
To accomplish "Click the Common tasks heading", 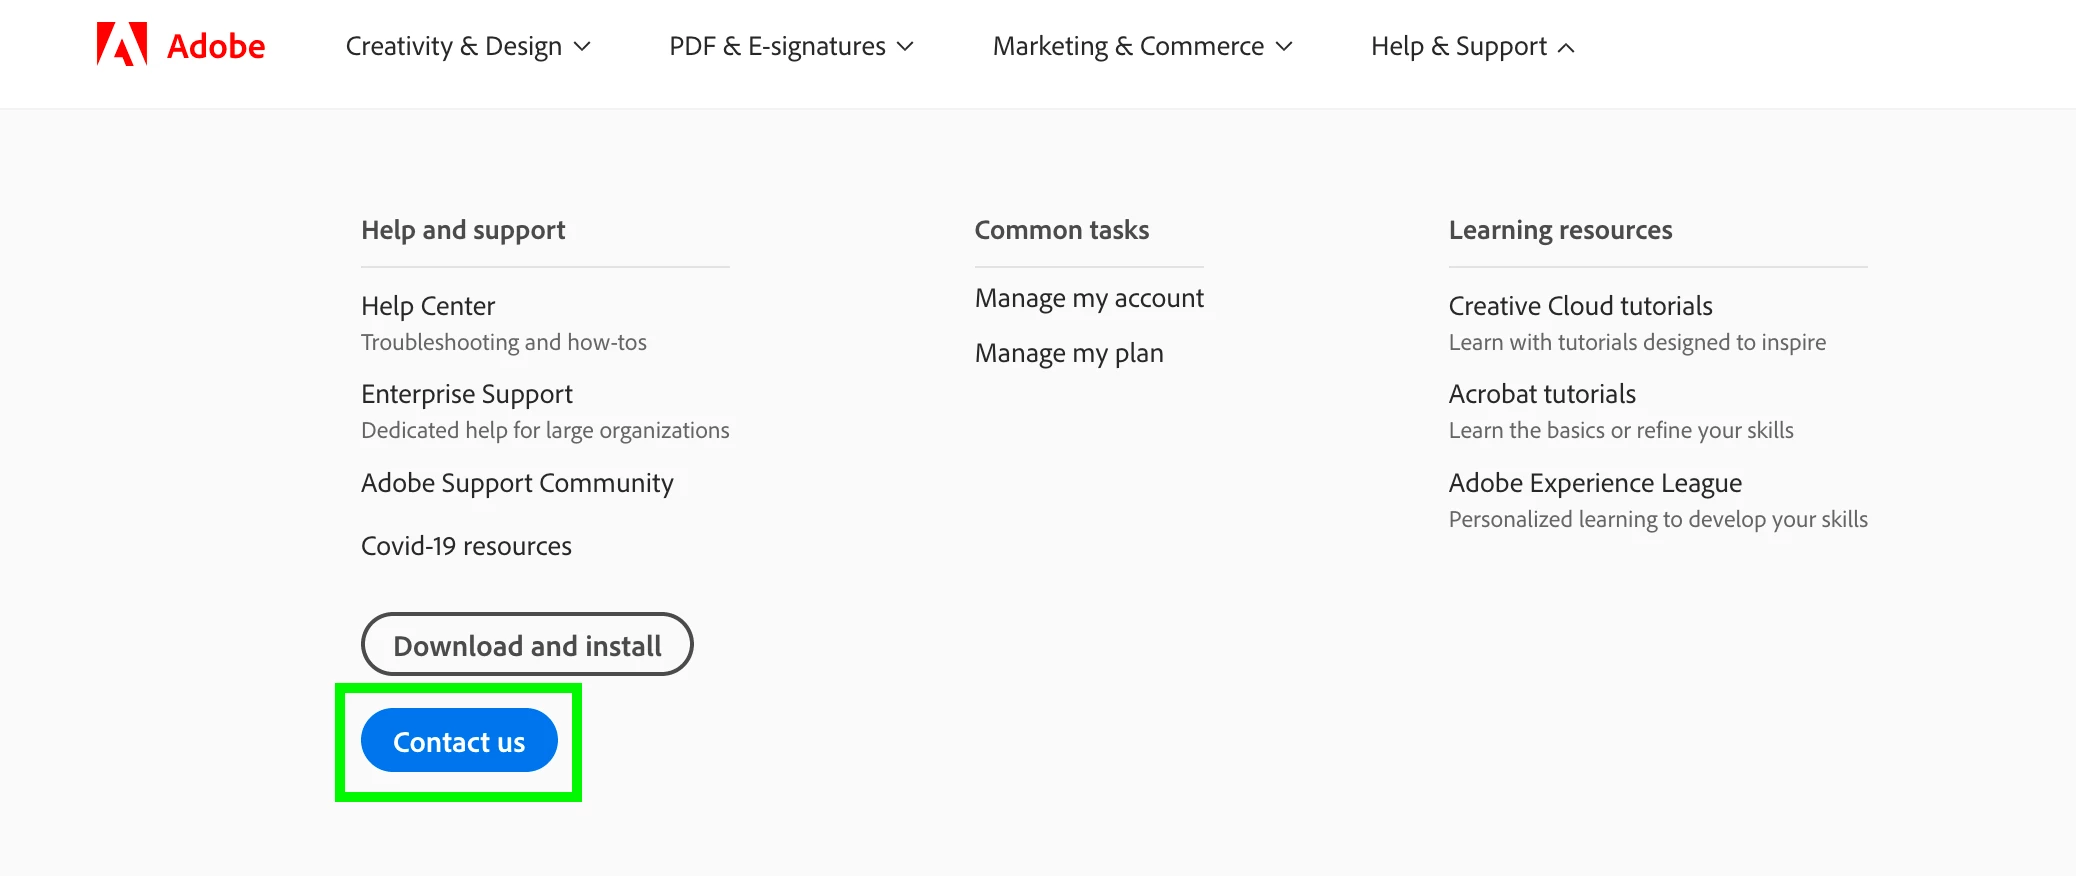I will tap(1062, 230).
